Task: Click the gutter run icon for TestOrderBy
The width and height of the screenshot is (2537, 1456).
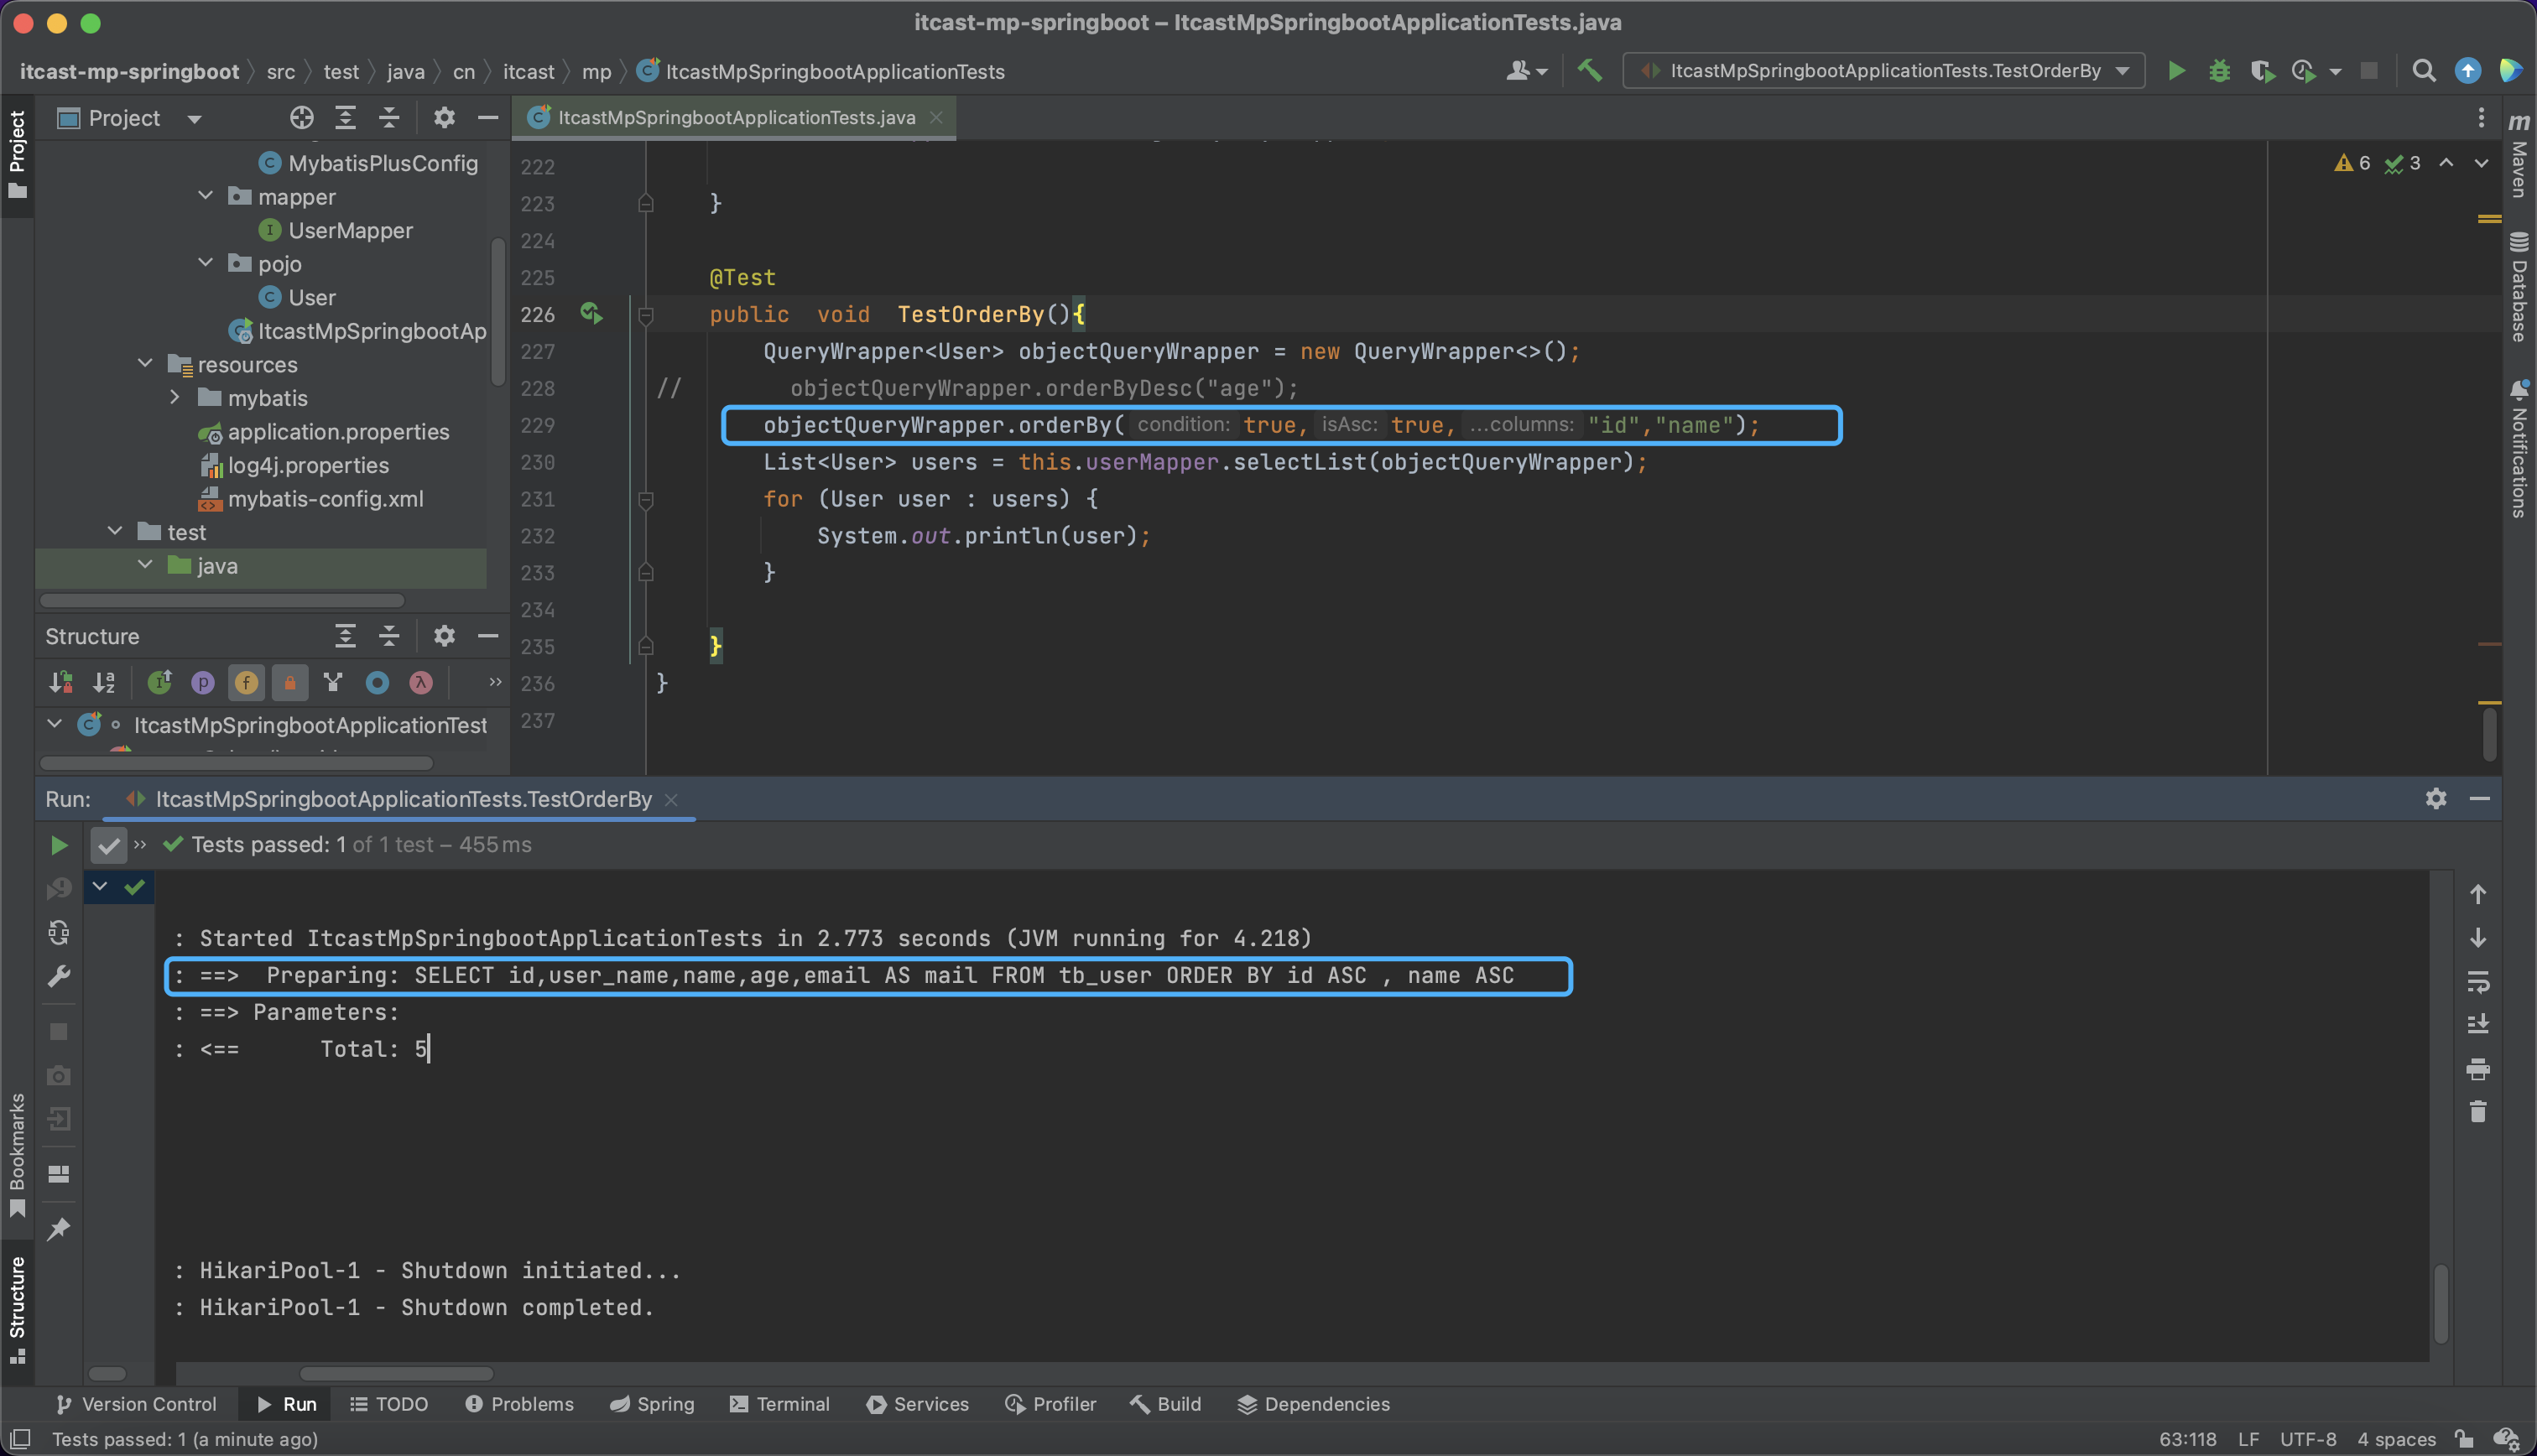Action: 591,314
